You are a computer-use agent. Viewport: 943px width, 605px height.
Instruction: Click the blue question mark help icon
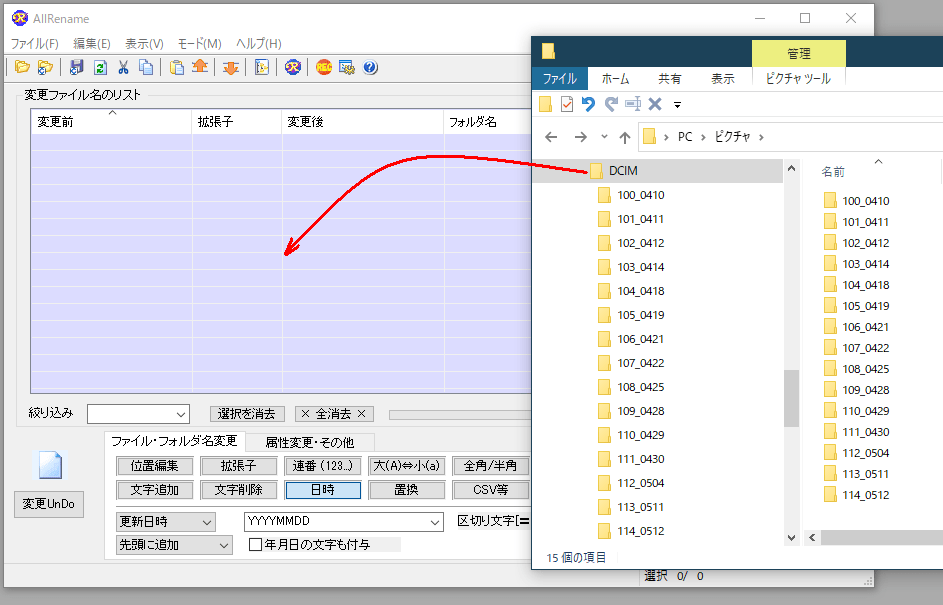pyautogui.click(x=370, y=68)
